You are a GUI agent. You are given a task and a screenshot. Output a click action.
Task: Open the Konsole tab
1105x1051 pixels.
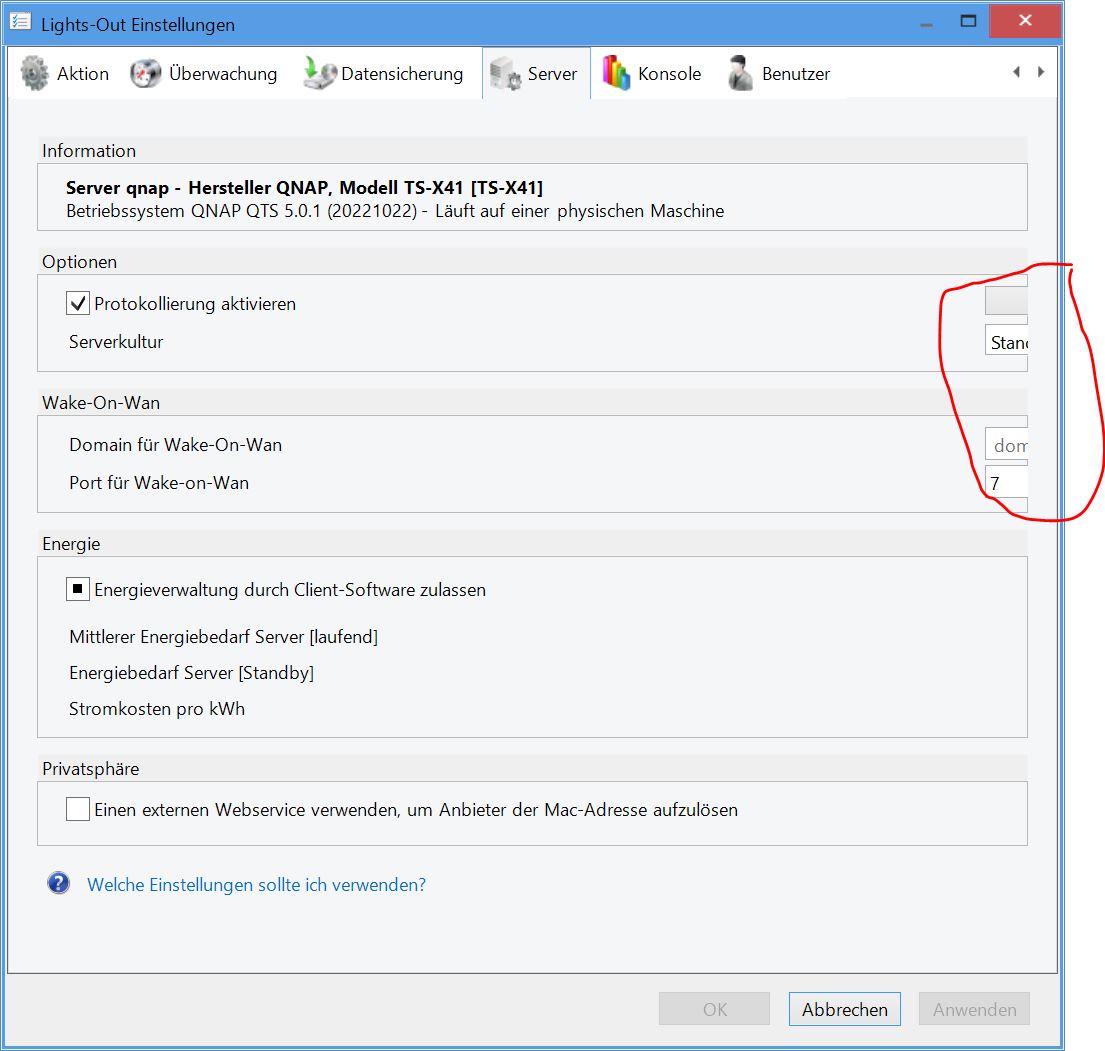click(x=668, y=74)
